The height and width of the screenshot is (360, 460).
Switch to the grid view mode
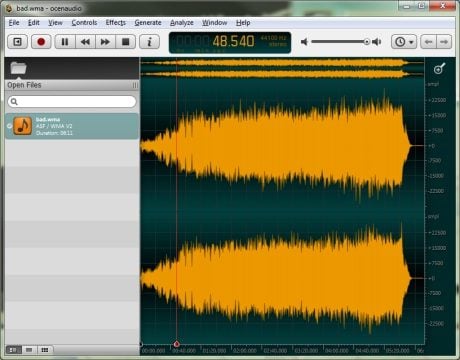click(45, 350)
